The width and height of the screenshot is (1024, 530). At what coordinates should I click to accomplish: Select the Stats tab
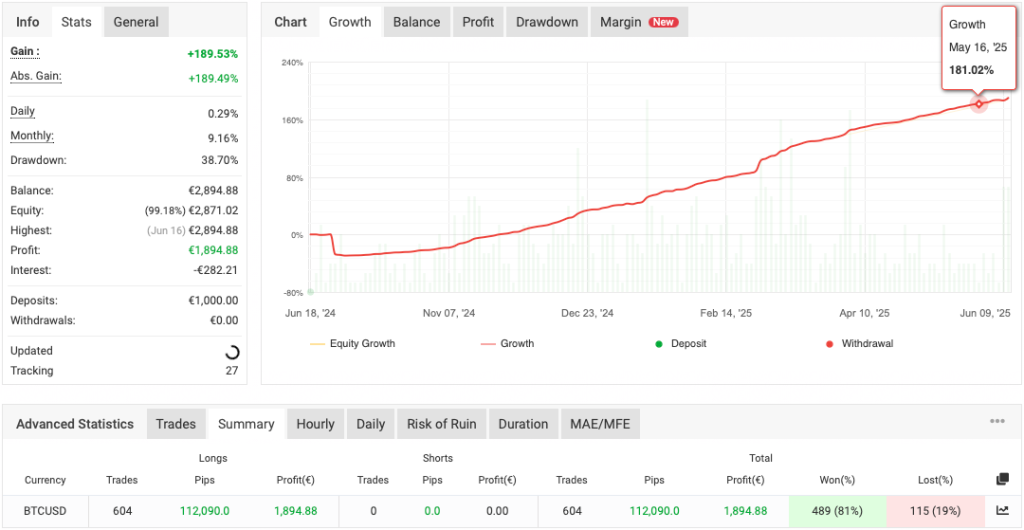[x=76, y=22]
